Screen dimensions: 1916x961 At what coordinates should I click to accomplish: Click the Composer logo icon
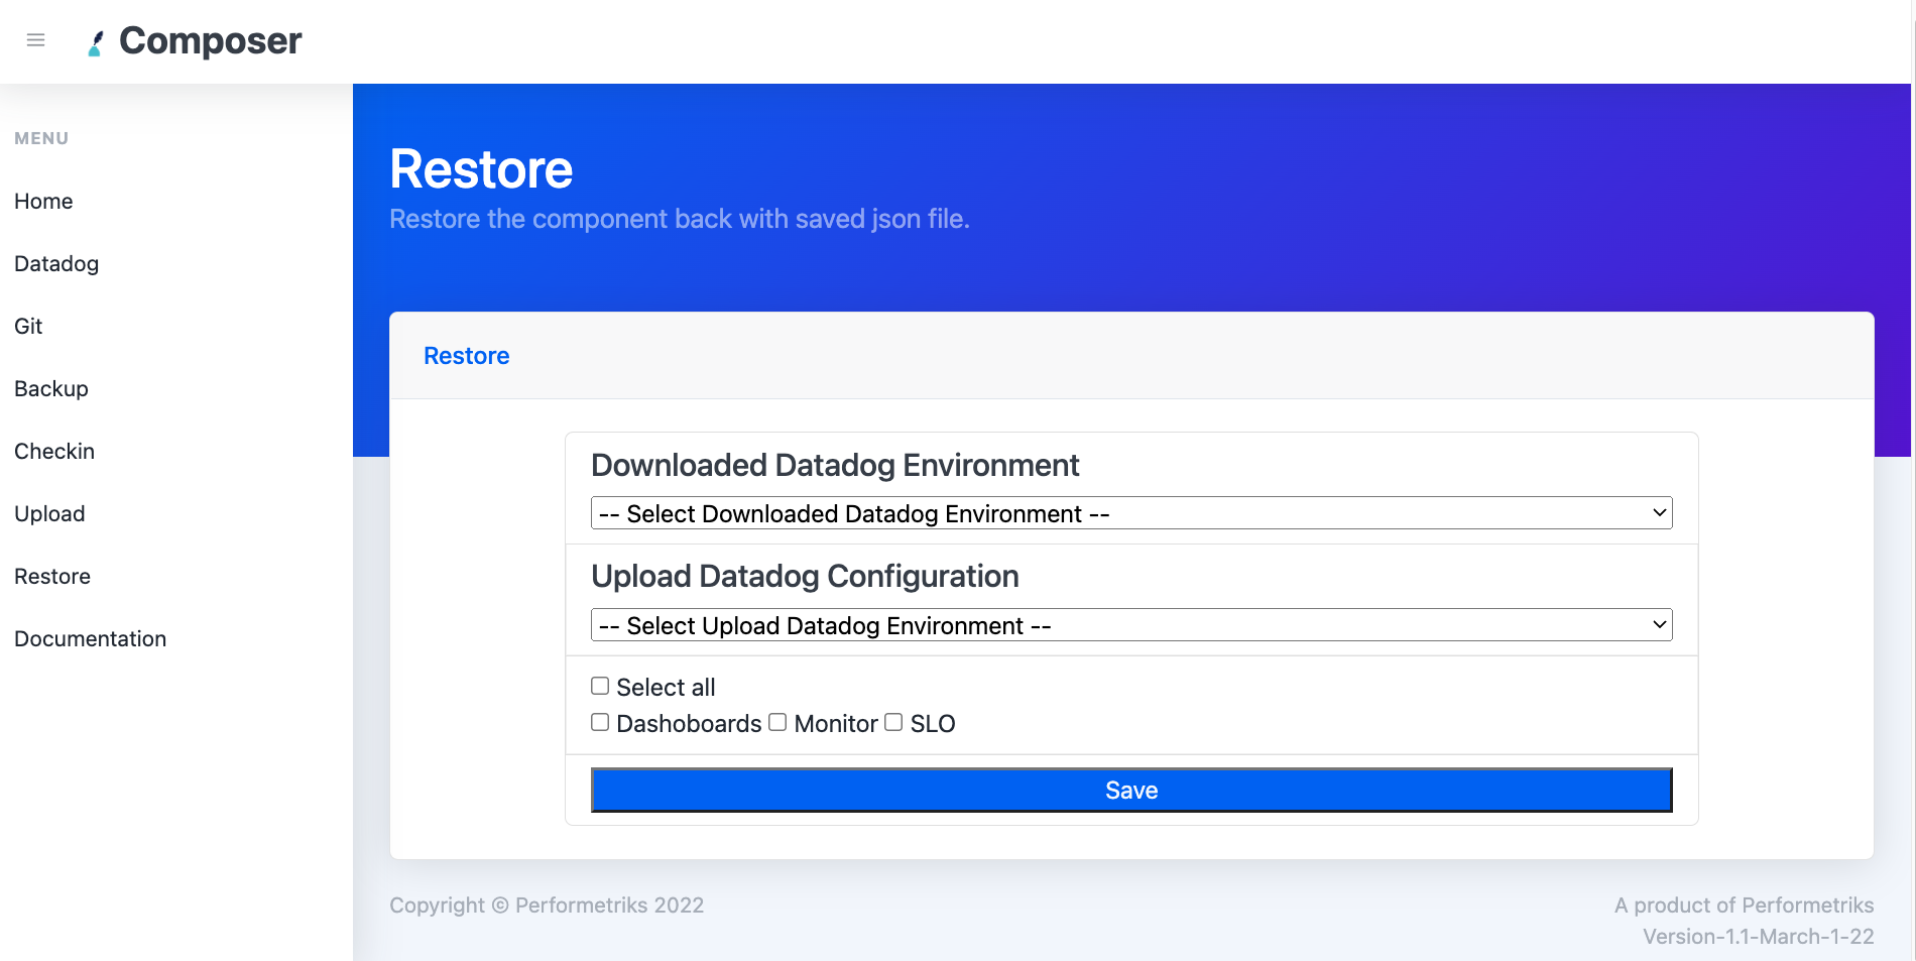coord(95,41)
